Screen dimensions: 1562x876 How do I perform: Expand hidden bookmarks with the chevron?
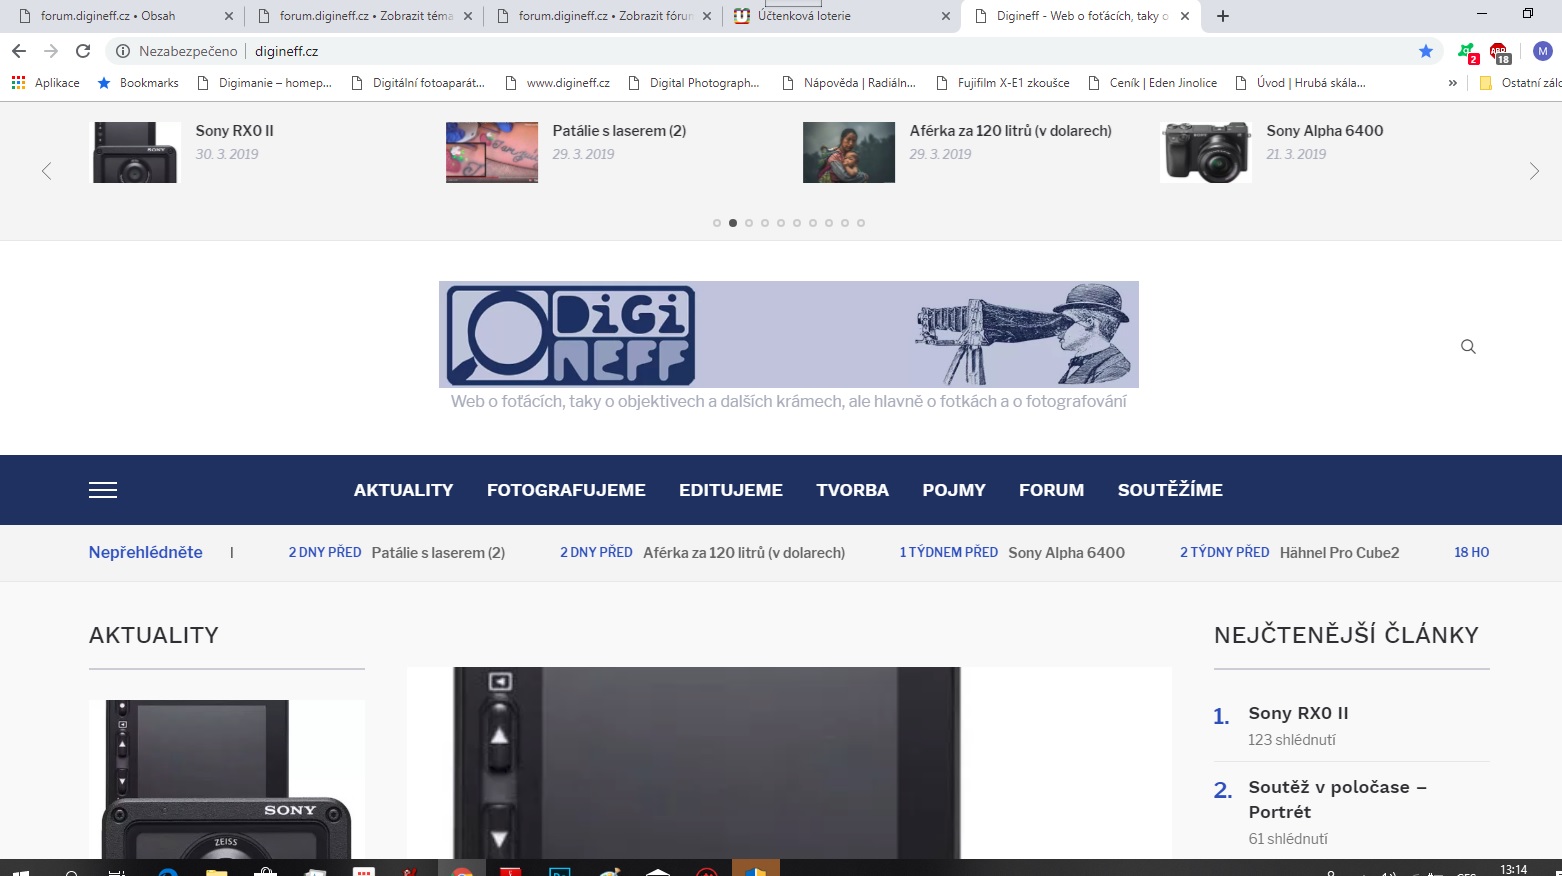point(1452,83)
